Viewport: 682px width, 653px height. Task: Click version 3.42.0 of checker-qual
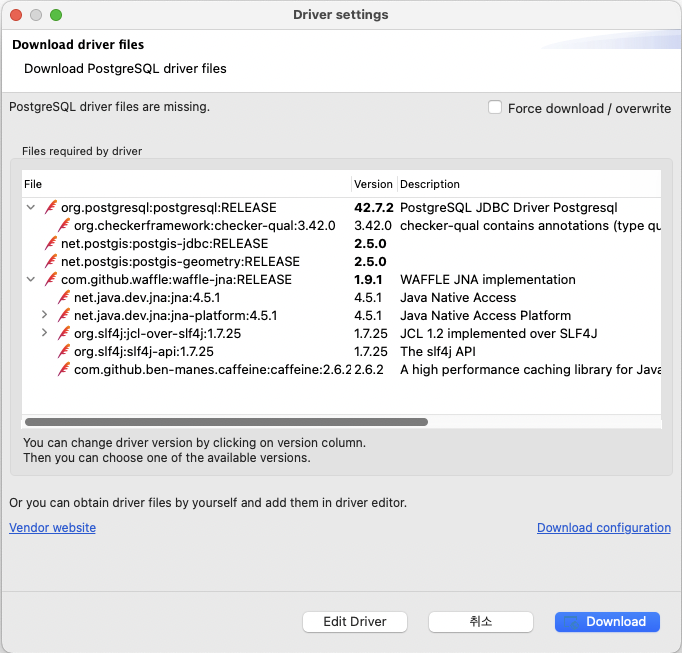pos(373,226)
